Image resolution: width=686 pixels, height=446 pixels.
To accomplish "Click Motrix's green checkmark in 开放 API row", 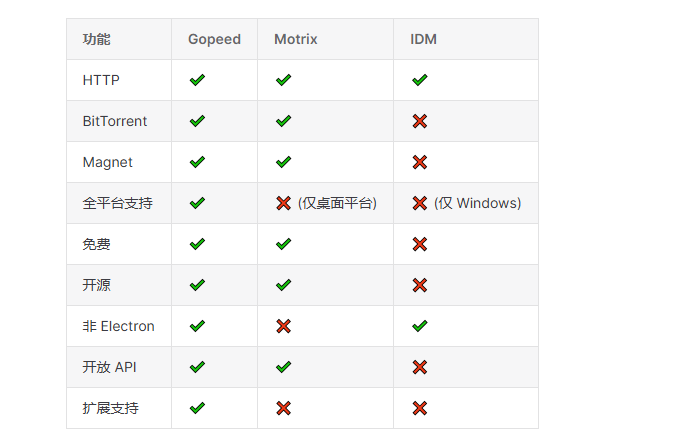I will coord(283,367).
